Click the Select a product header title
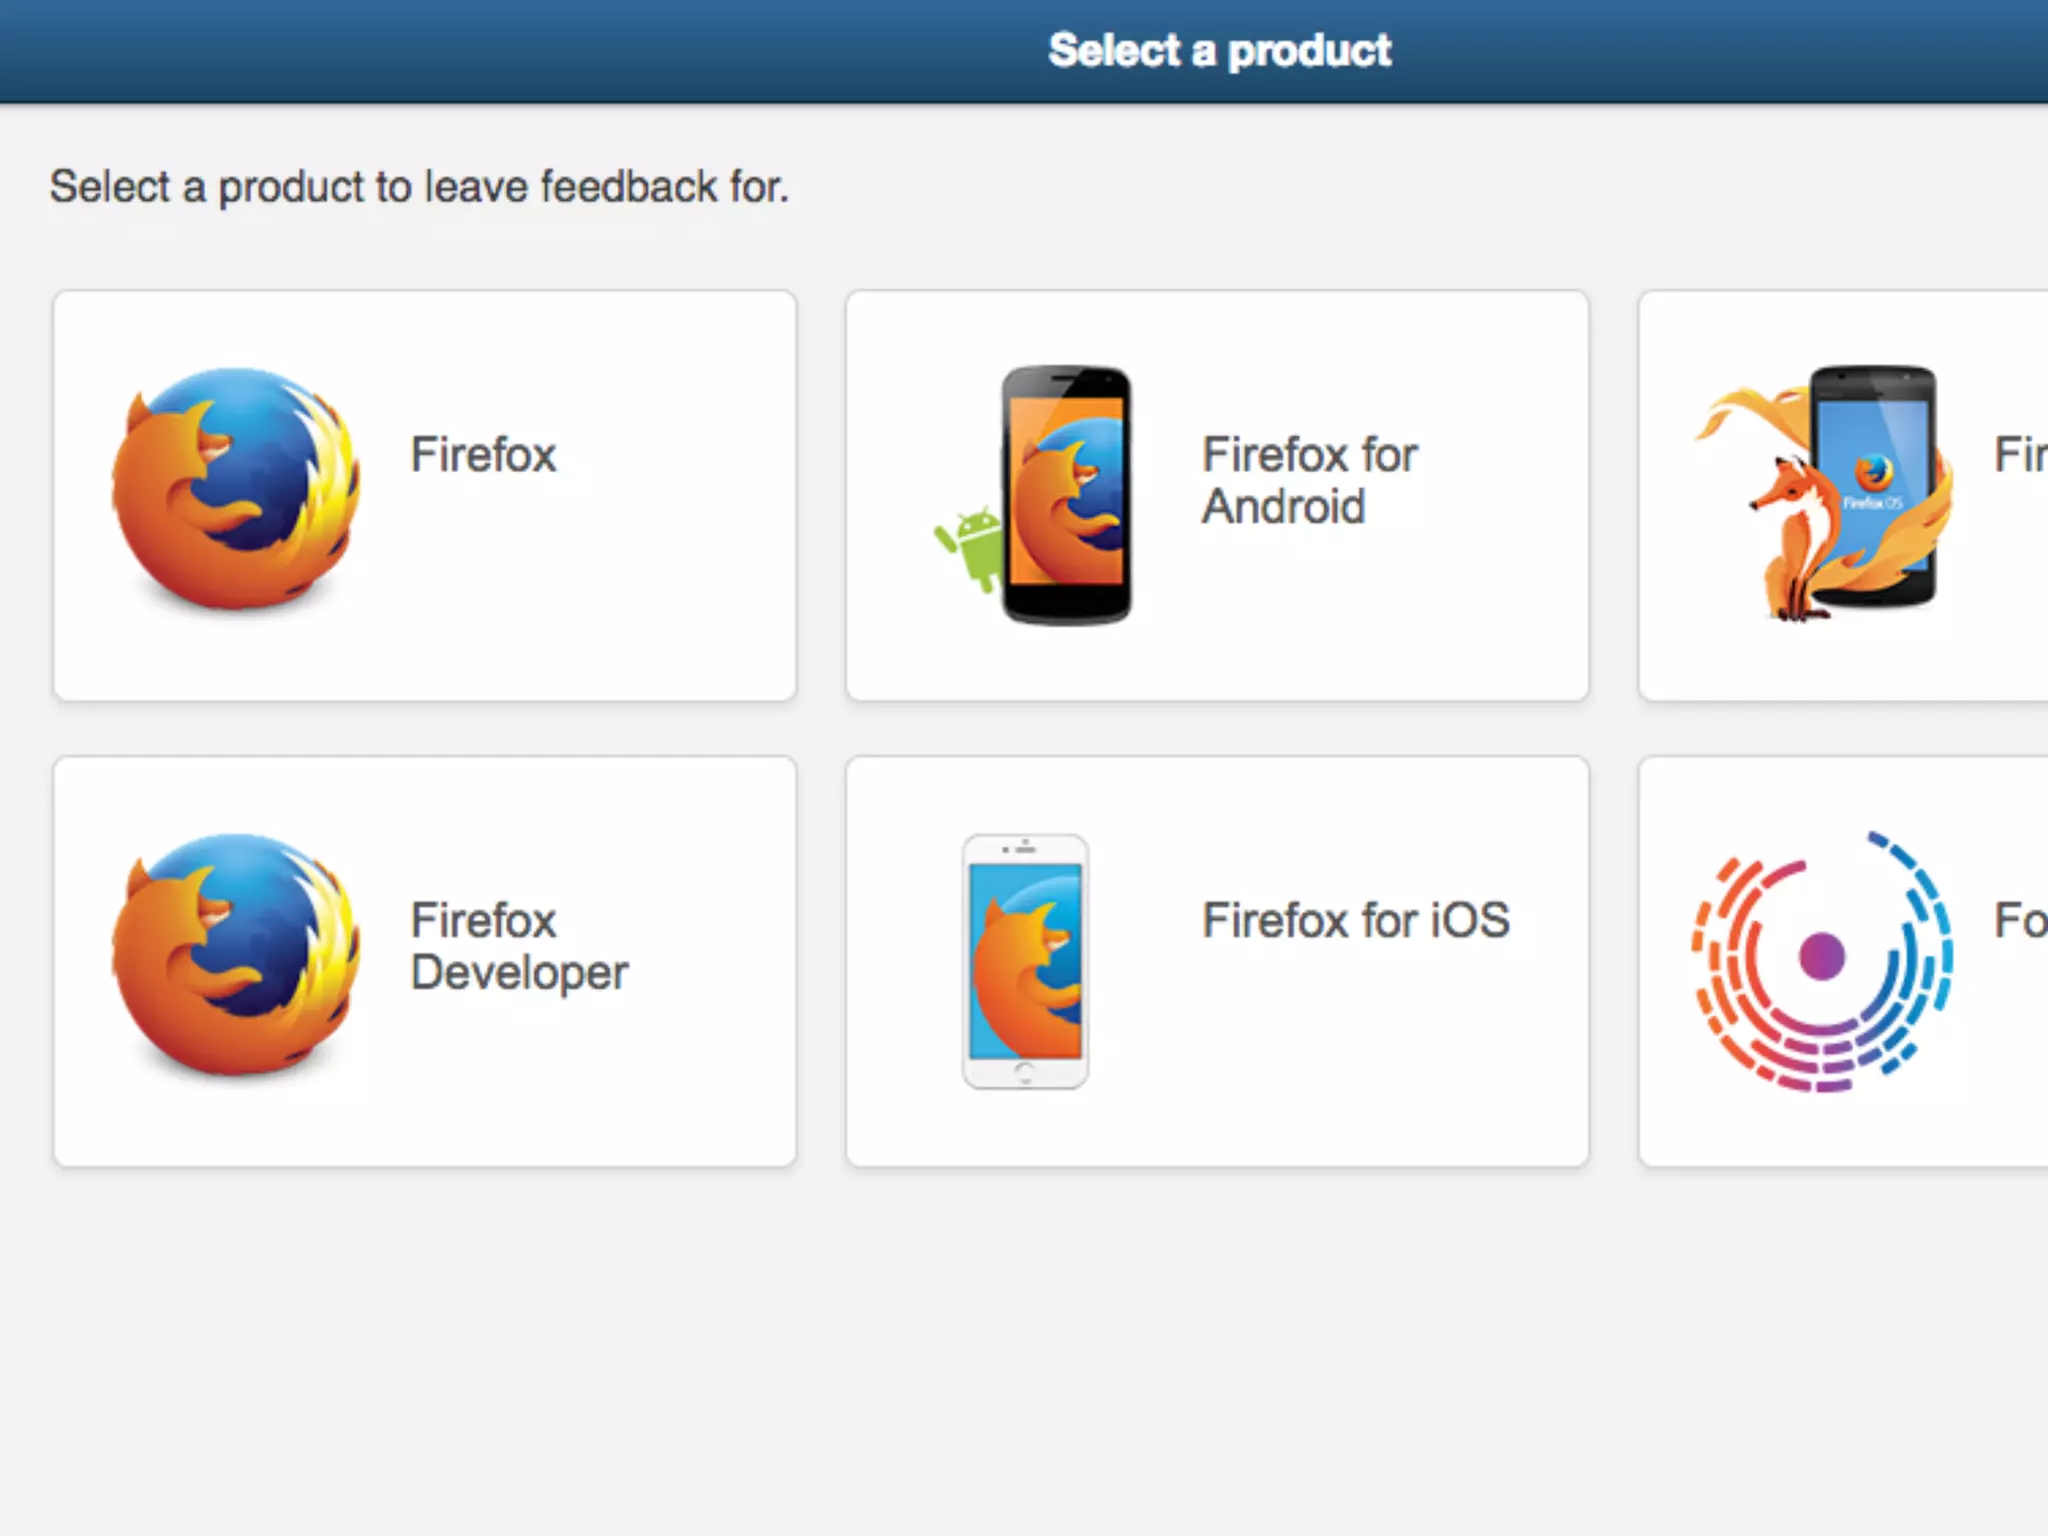Image resolution: width=2048 pixels, height=1536 pixels. coord(1219,51)
